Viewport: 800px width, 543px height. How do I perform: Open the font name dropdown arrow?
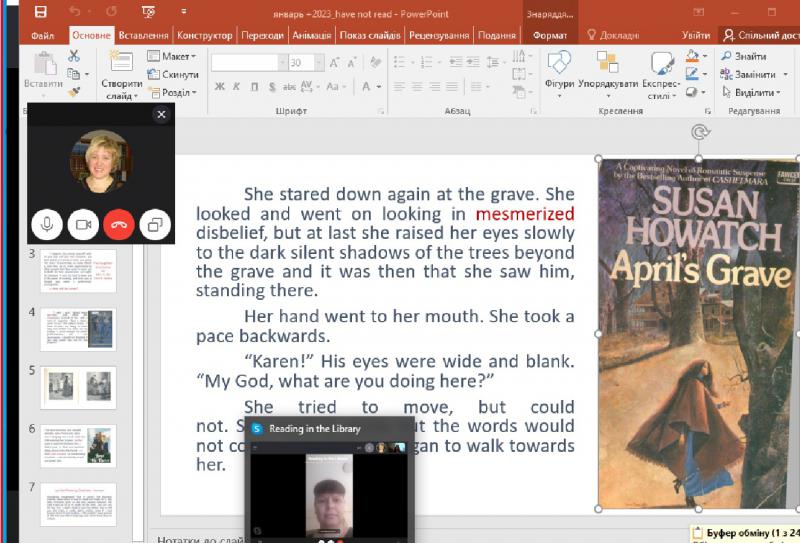(x=283, y=63)
